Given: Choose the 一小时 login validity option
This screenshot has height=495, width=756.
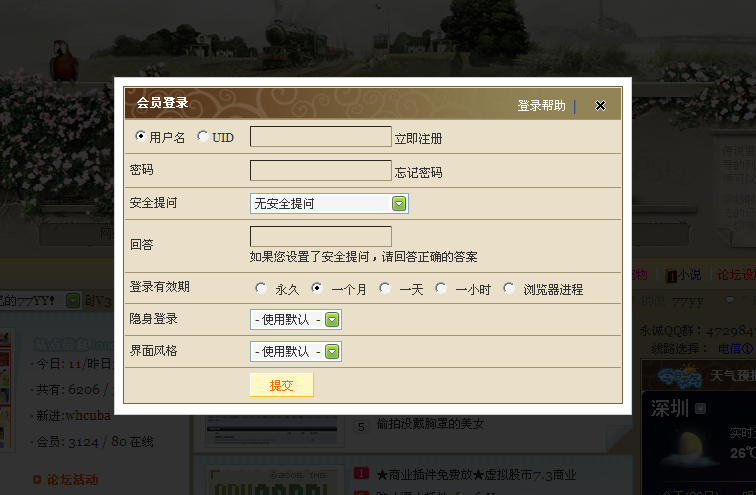Looking at the screenshot, I should tap(441, 288).
